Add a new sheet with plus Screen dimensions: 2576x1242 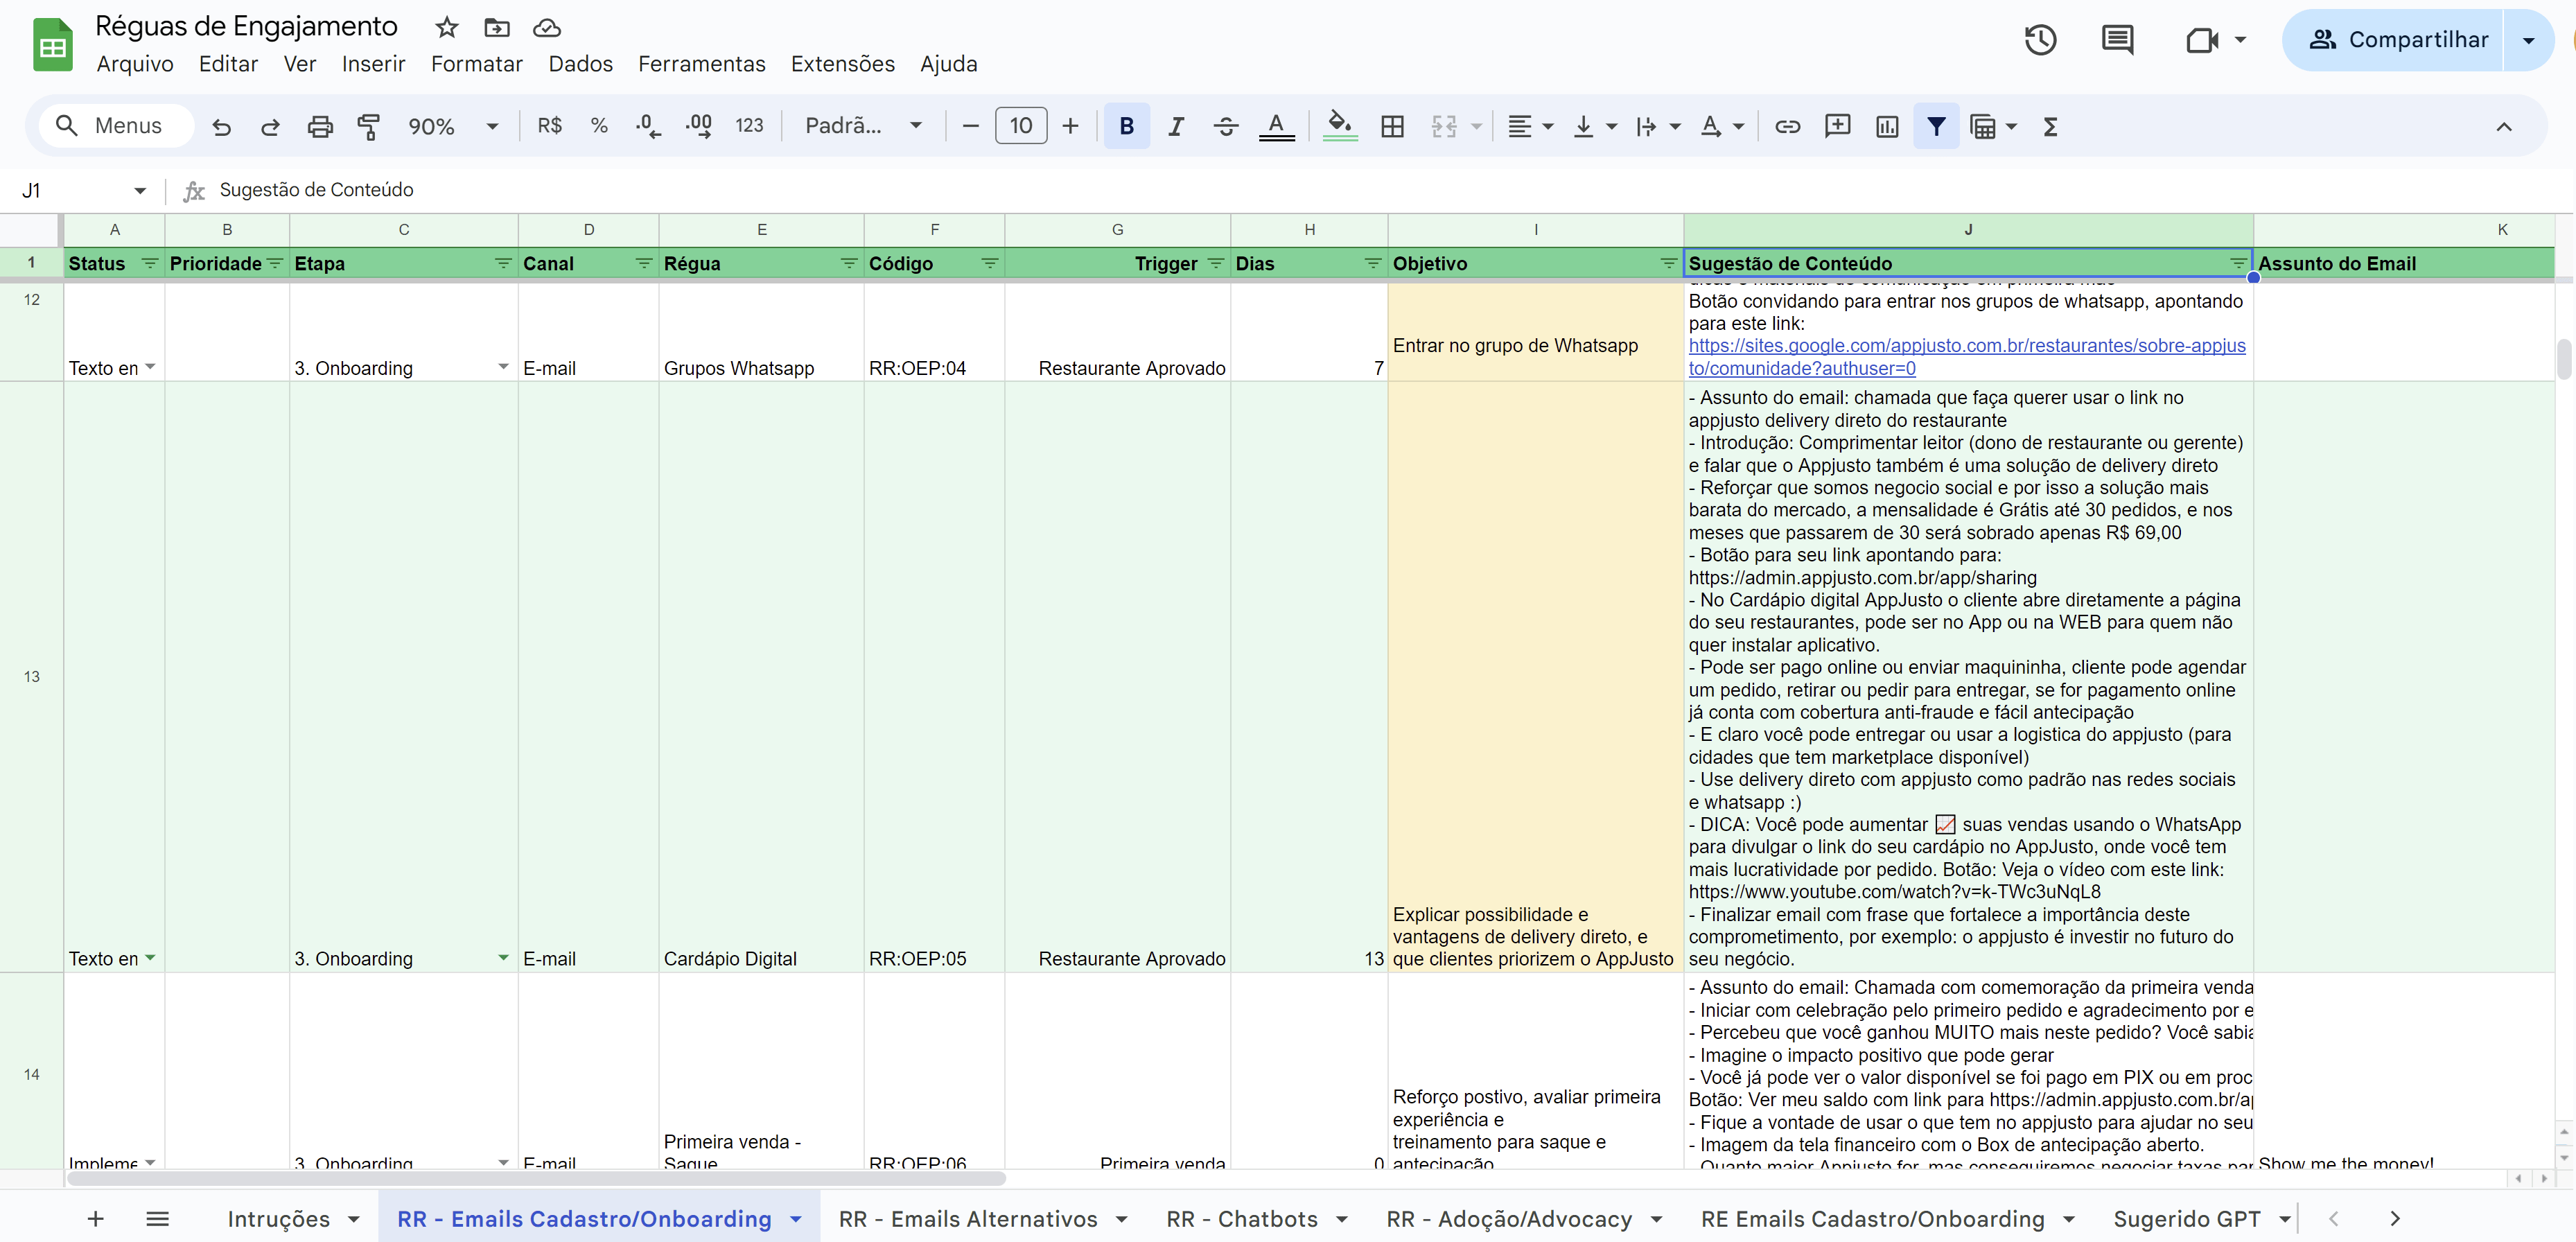tap(96, 1218)
